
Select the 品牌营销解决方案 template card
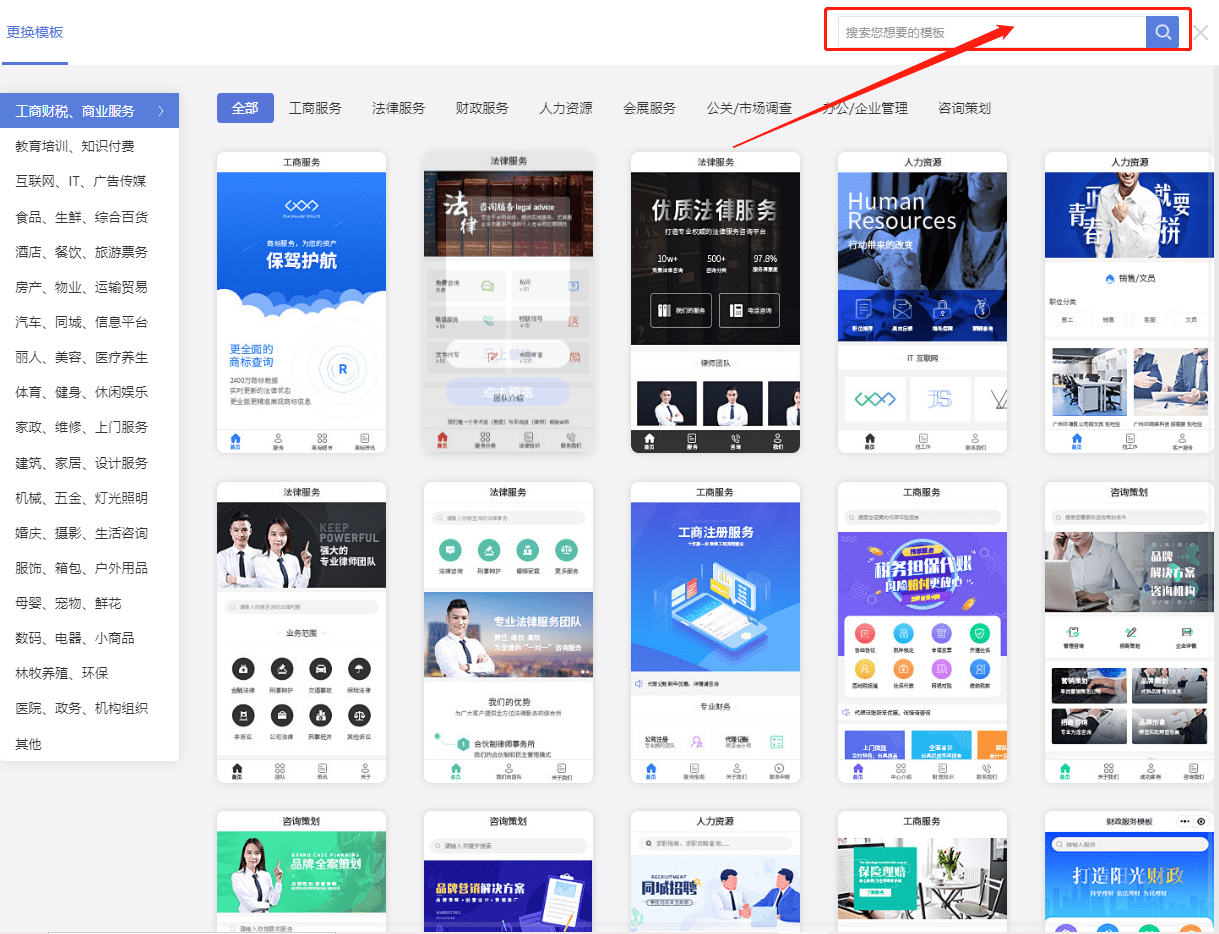tap(508, 872)
